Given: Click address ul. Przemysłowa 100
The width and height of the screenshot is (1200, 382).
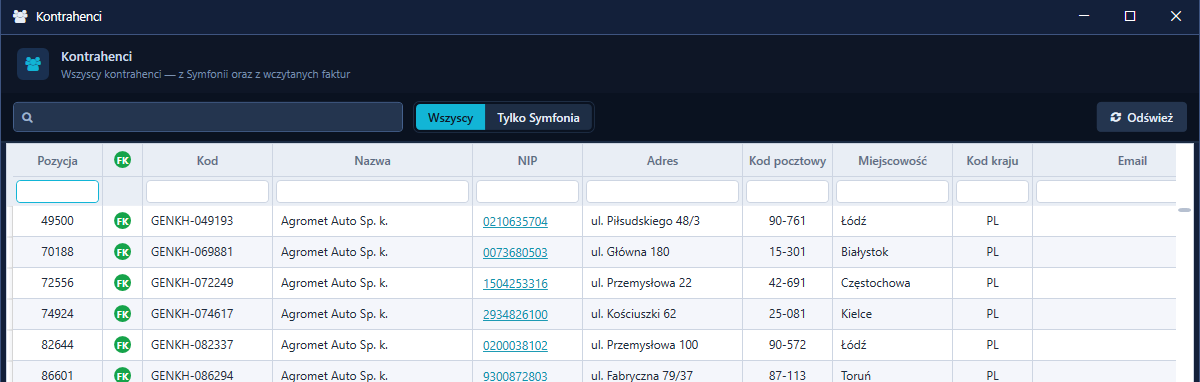Looking at the screenshot, I should pos(645,345).
